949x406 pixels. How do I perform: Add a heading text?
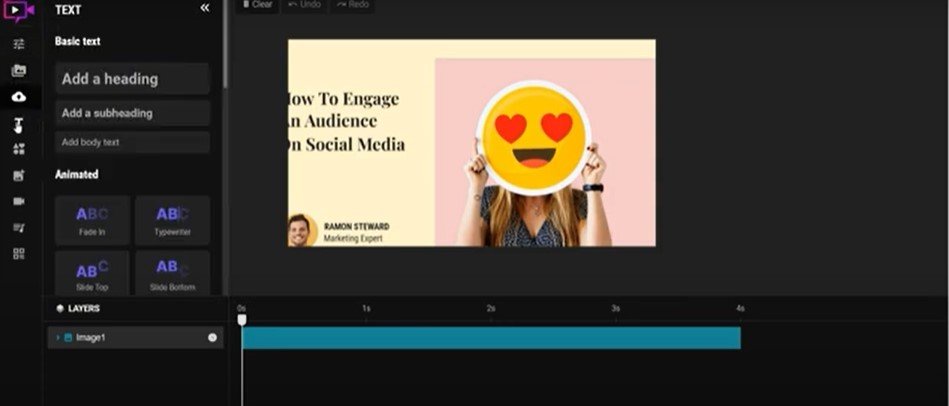pyautogui.click(x=133, y=79)
